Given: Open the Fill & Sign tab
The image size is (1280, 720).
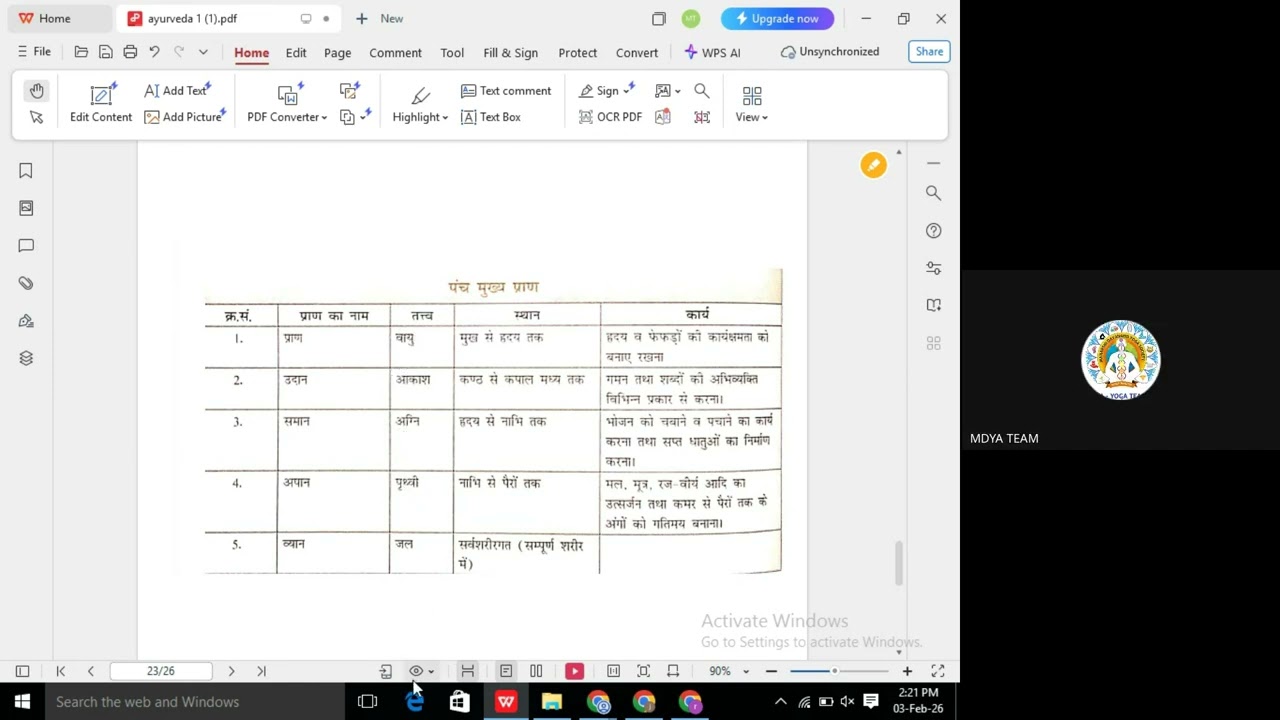Looking at the screenshot, I should tap(510, 52).
